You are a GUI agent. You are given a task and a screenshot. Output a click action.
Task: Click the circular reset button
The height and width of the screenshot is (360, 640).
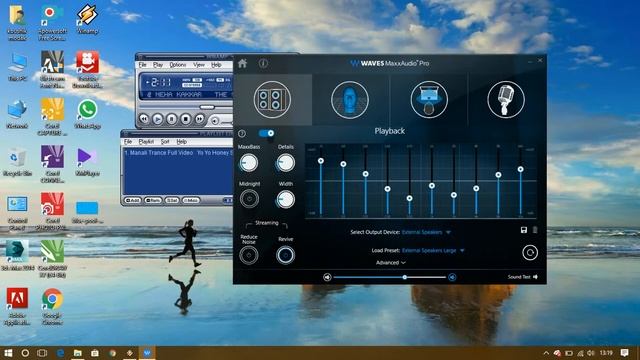530,253
